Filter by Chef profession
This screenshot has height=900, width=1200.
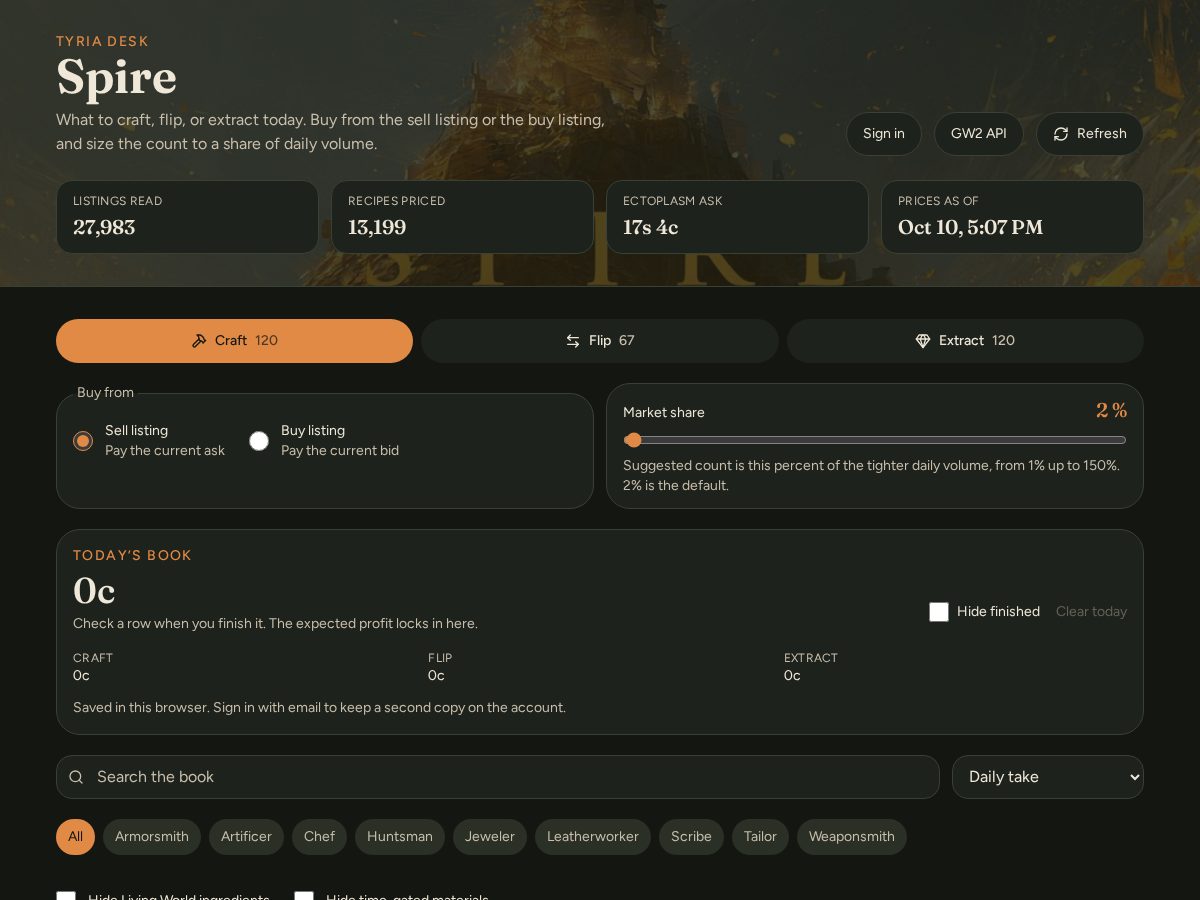click(x=319, y=837)
